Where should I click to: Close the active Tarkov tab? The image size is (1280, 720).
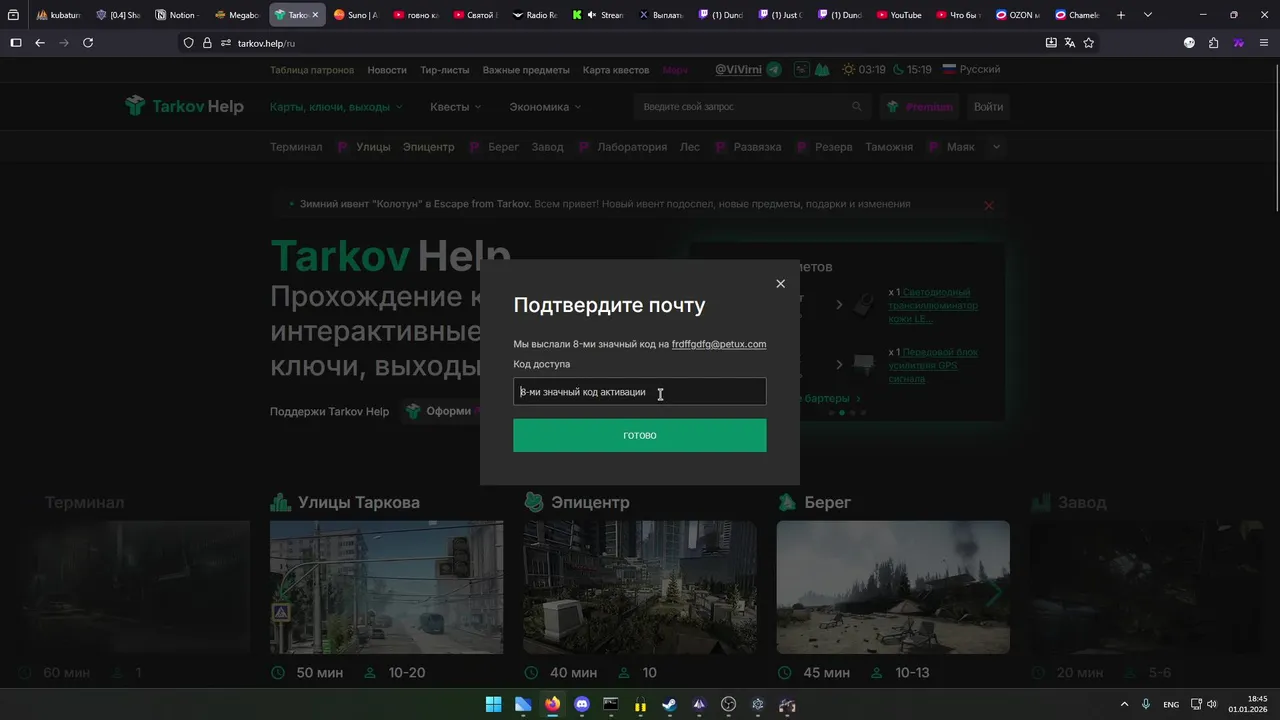(x=315, y=15)
